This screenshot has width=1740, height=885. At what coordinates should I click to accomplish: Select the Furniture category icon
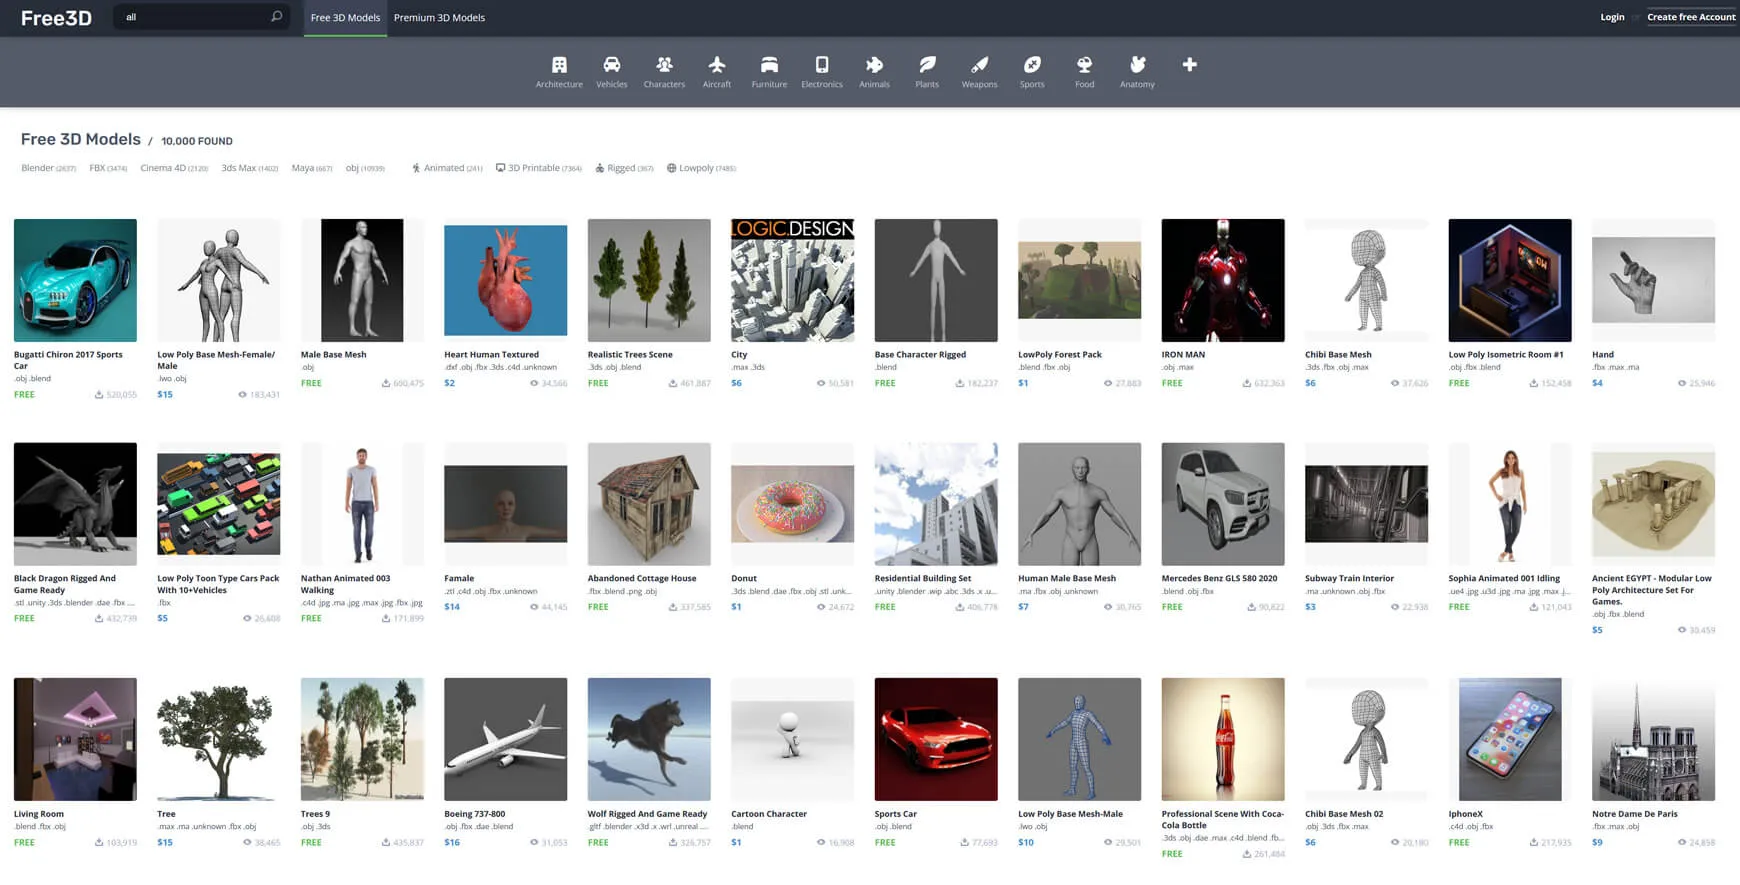[x=769, y=66]
